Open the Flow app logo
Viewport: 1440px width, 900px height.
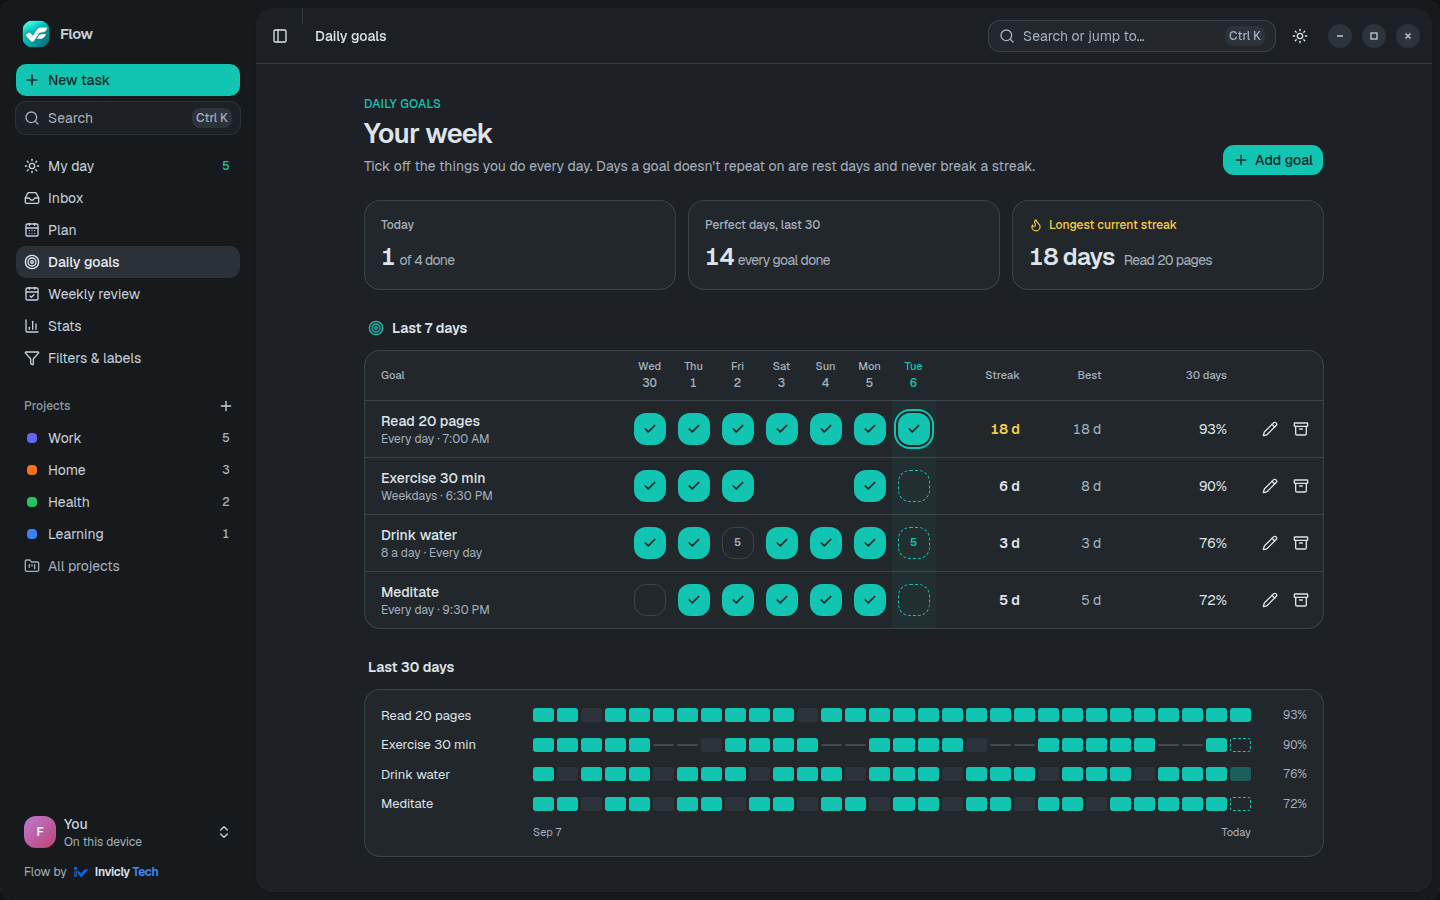click(36, 34)
